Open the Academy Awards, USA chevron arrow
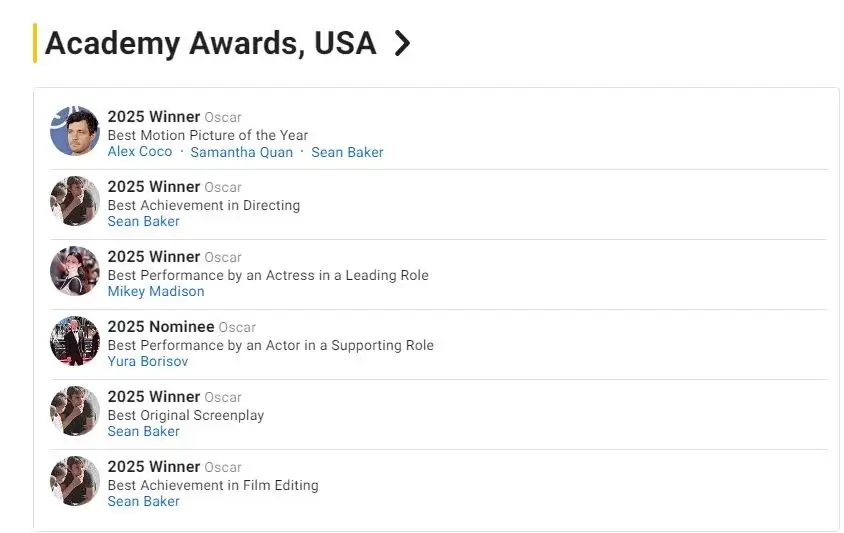 pyautogui.click(x=402, y=43)
